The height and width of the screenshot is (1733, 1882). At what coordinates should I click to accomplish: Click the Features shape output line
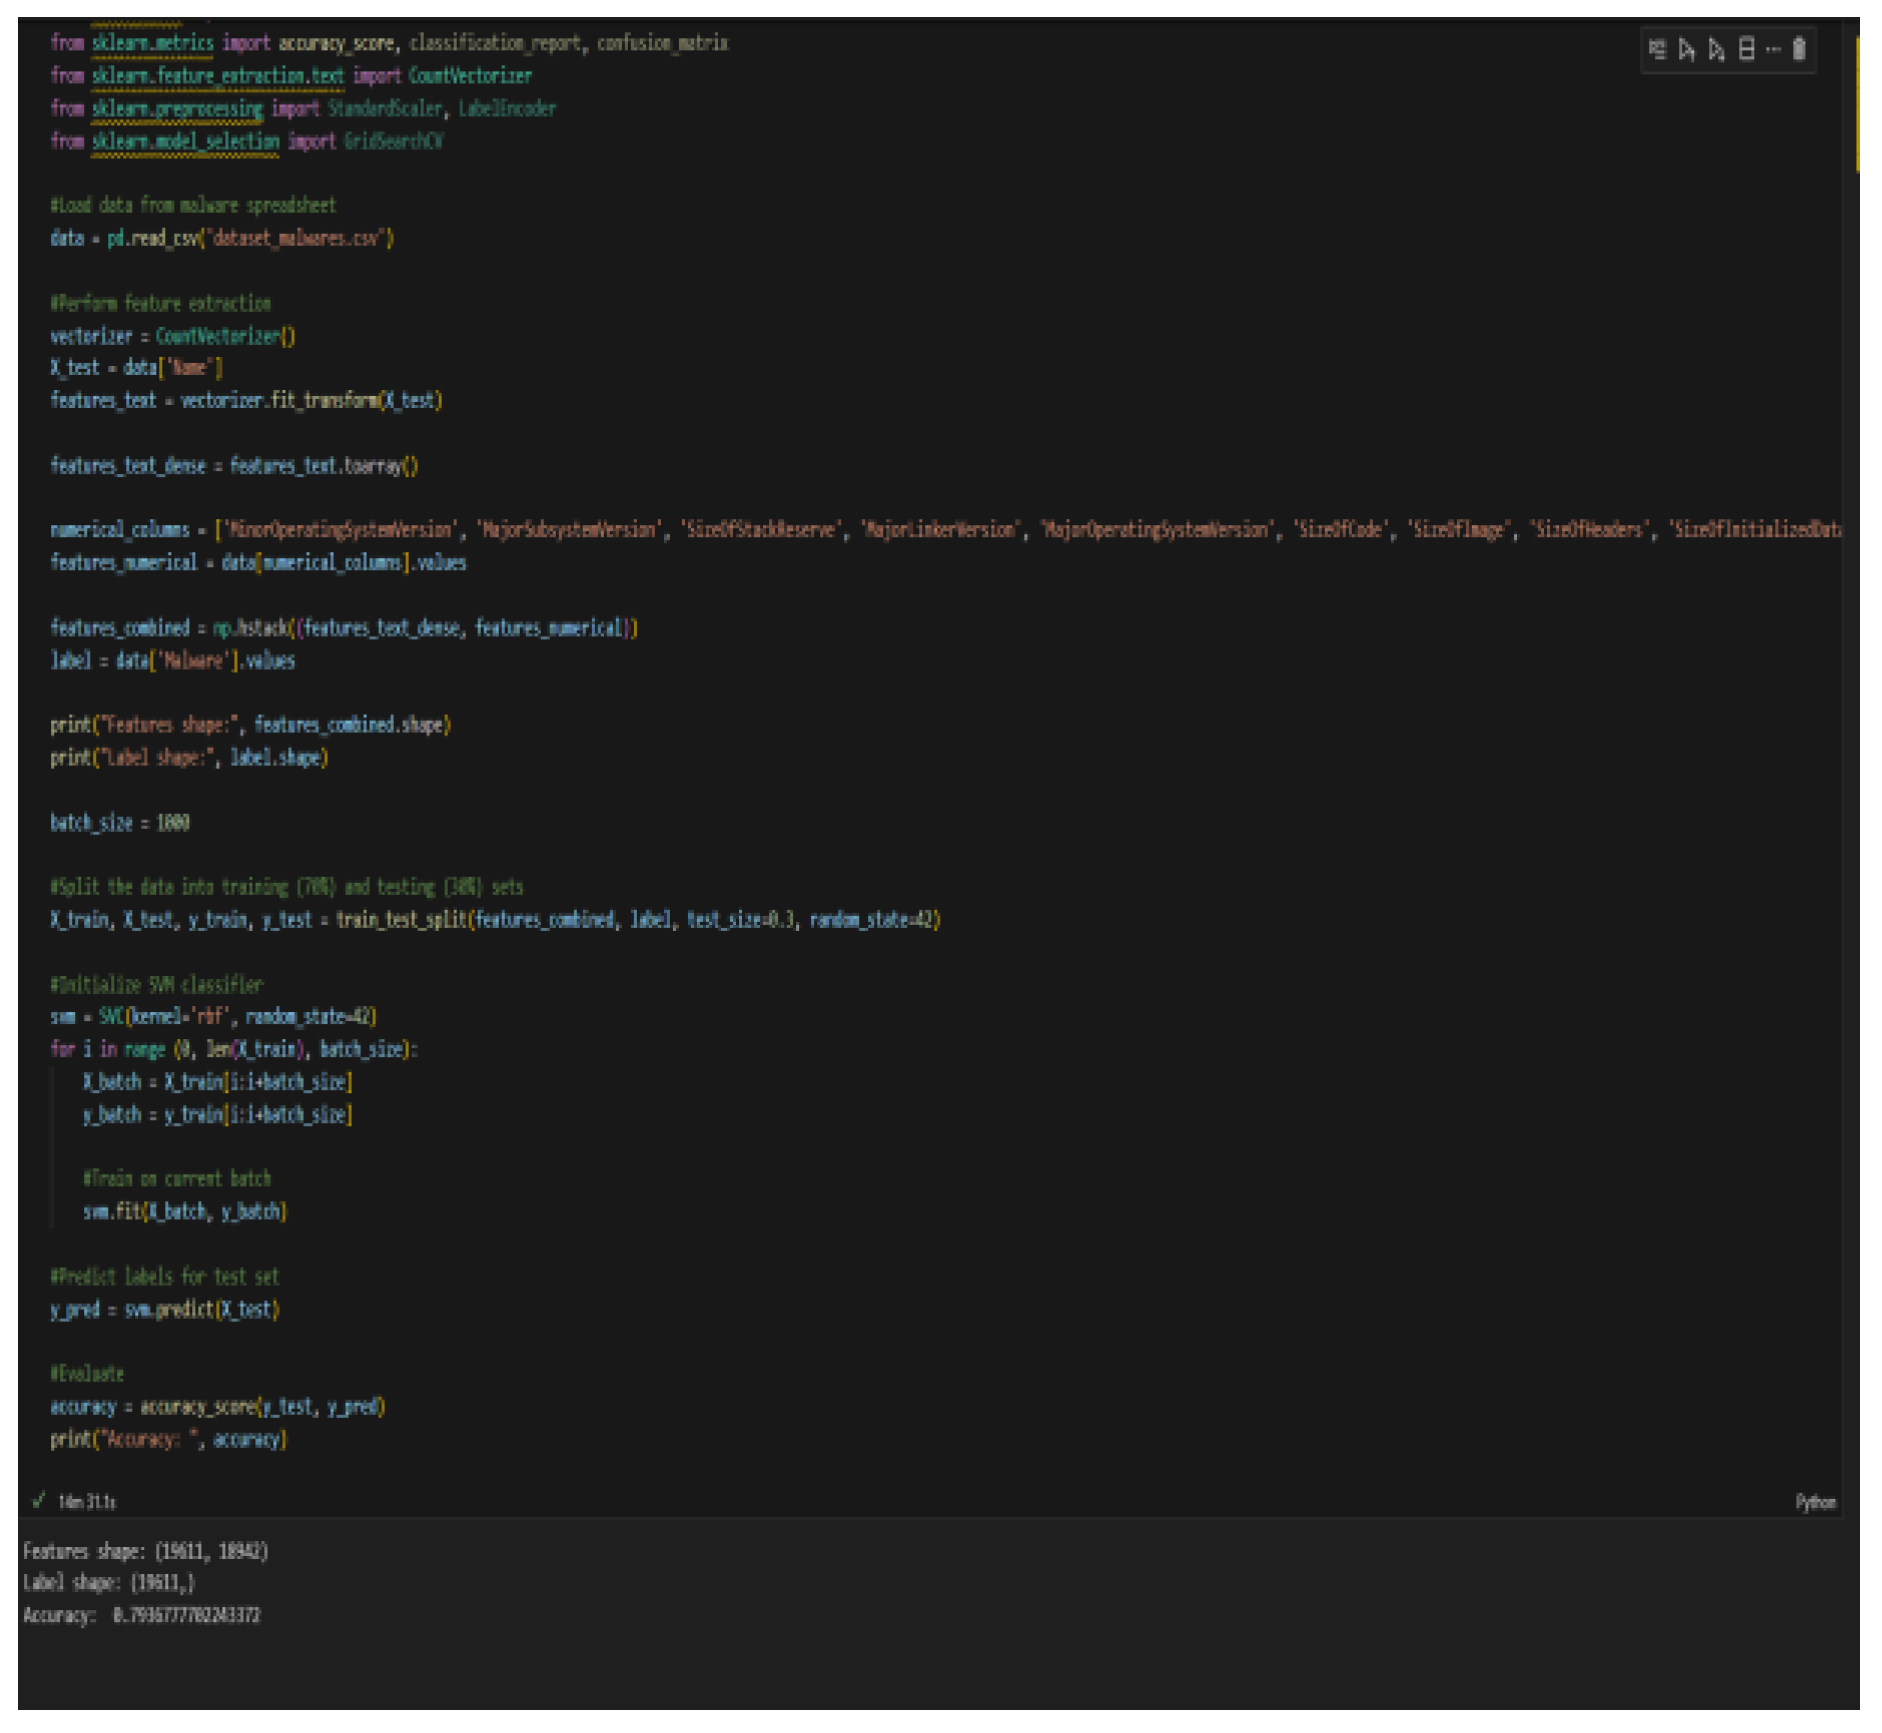click(145, 1551)
